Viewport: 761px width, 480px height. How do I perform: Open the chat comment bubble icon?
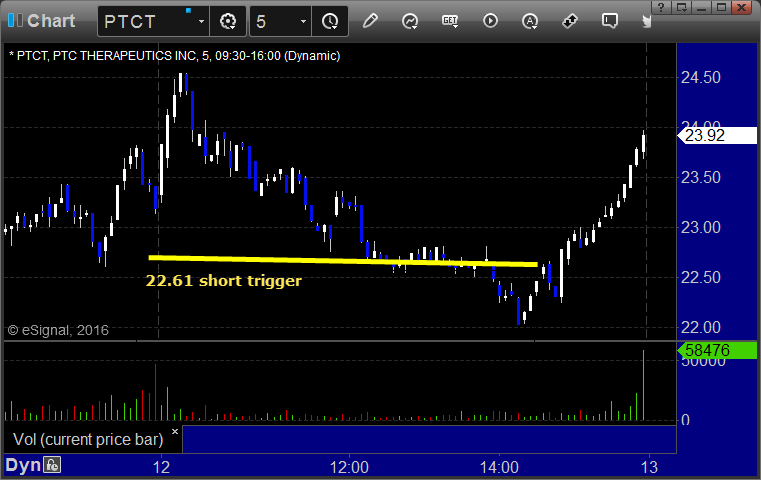[610, 21]
